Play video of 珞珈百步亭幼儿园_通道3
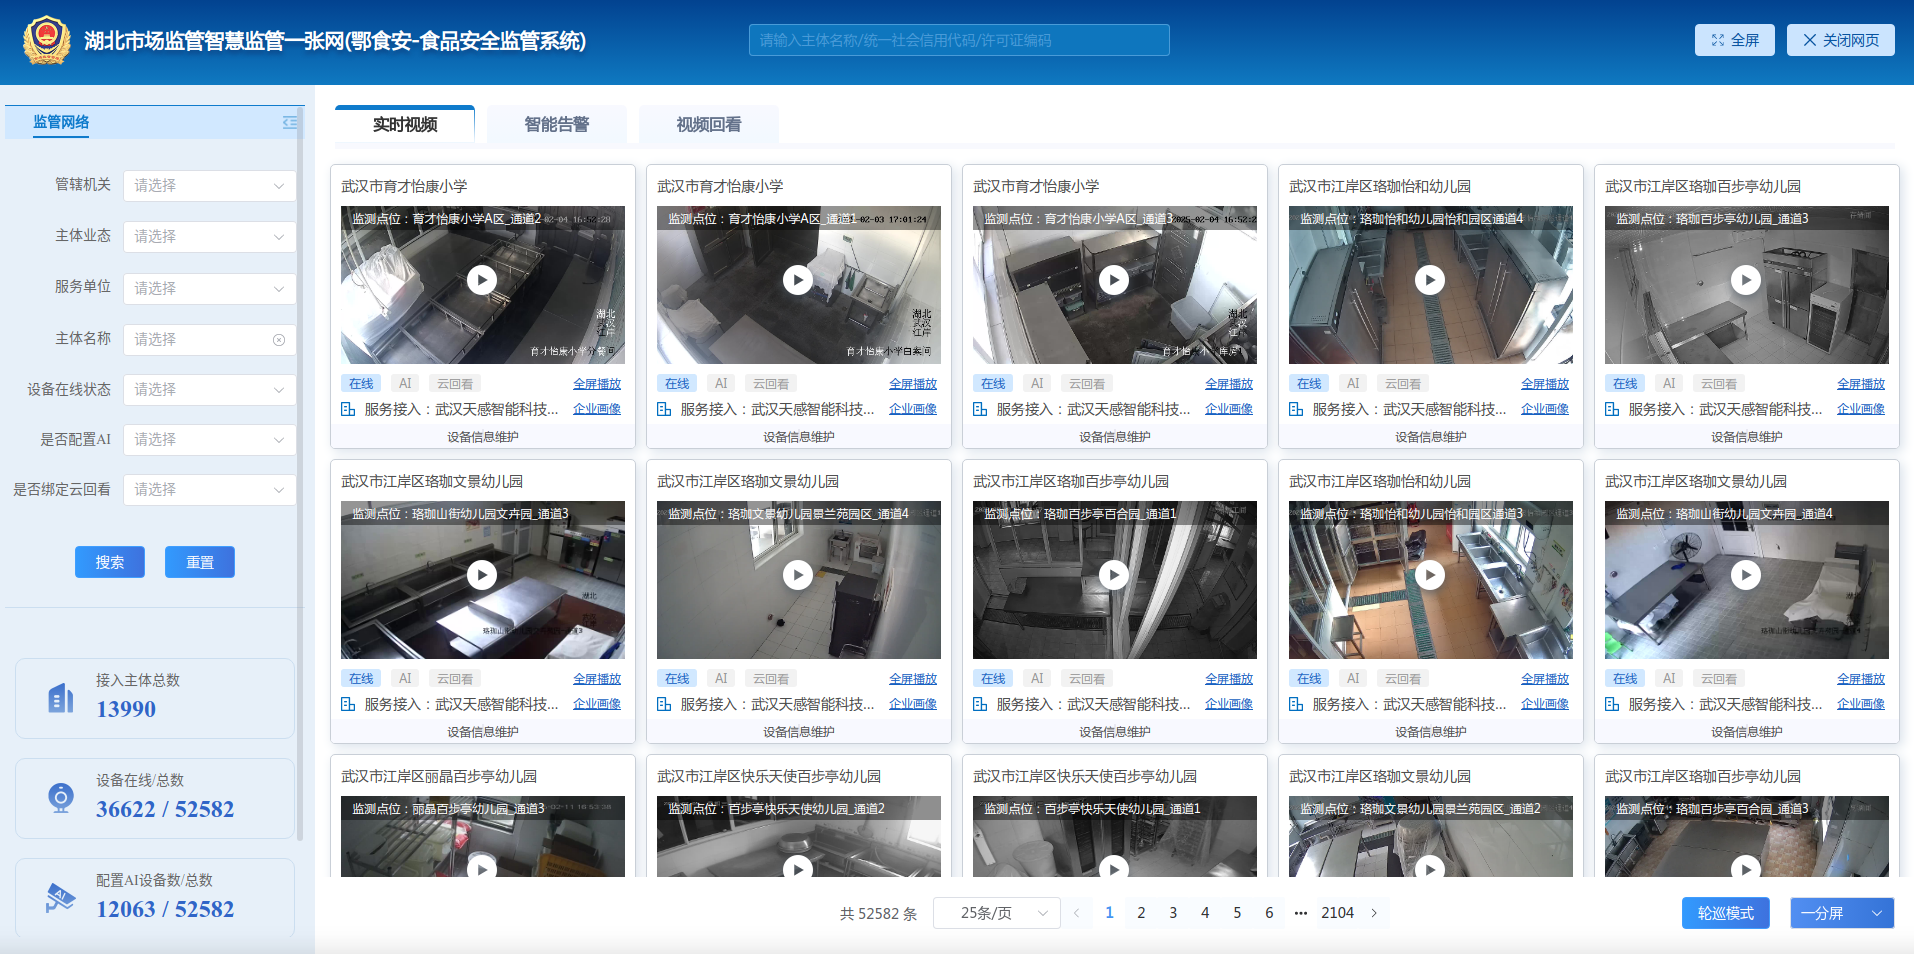Image resolution: width=1914 pixels, height=954 pixels. click(x=1746, y=280)
